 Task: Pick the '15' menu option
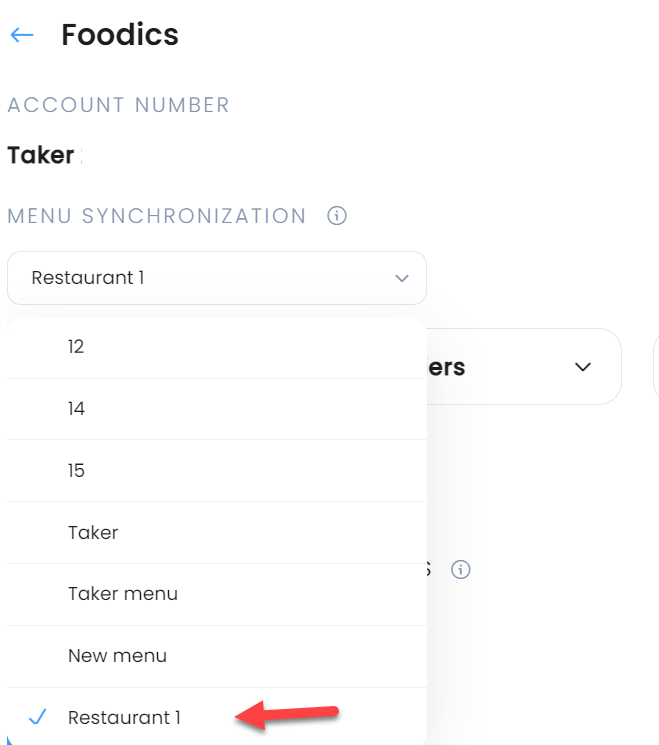[x=217, y=471]
